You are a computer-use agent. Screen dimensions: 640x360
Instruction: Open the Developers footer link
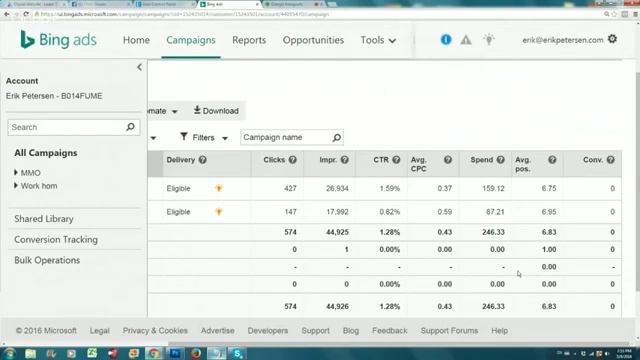pos(268,331)
